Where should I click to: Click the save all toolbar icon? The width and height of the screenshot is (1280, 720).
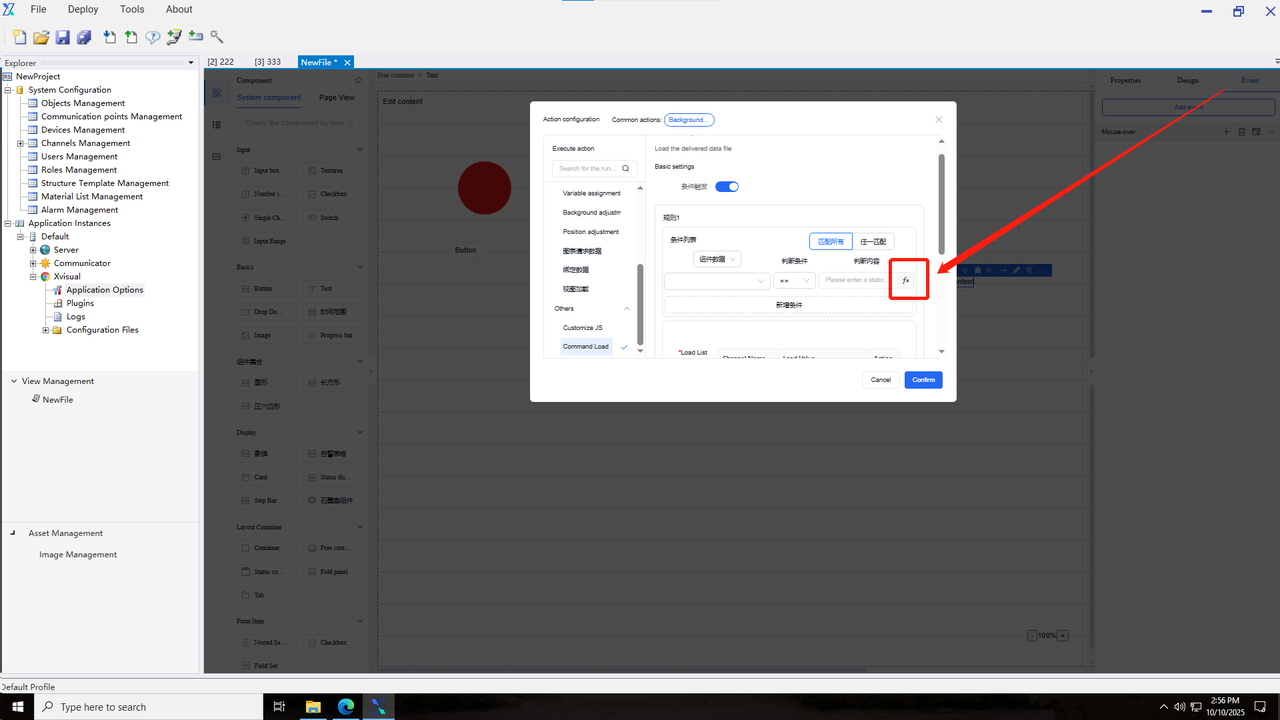tap(84, 37)
